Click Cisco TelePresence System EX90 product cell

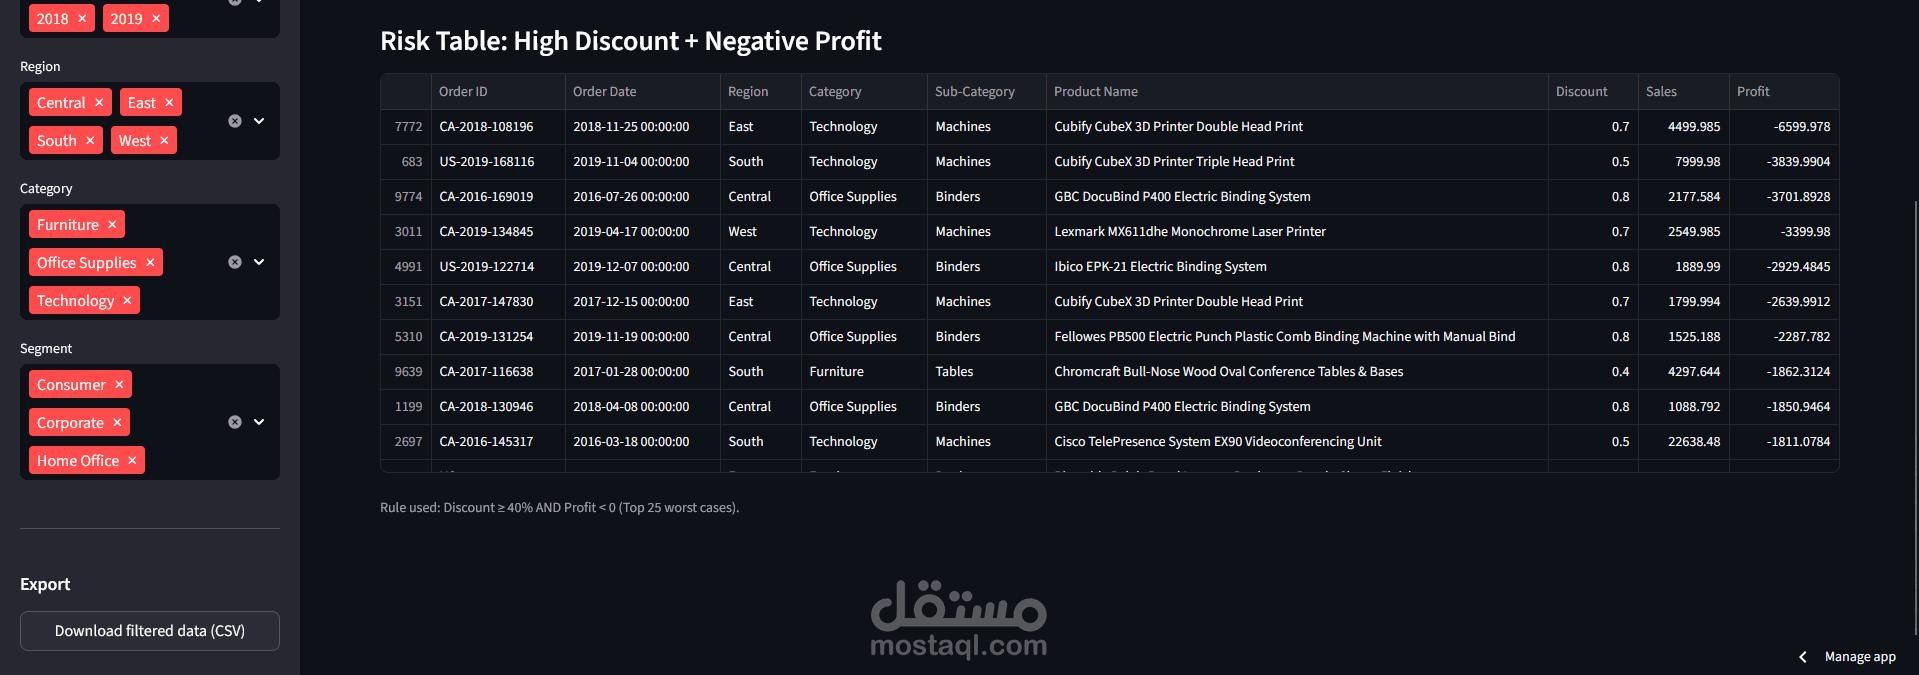tap(1297, 442)
